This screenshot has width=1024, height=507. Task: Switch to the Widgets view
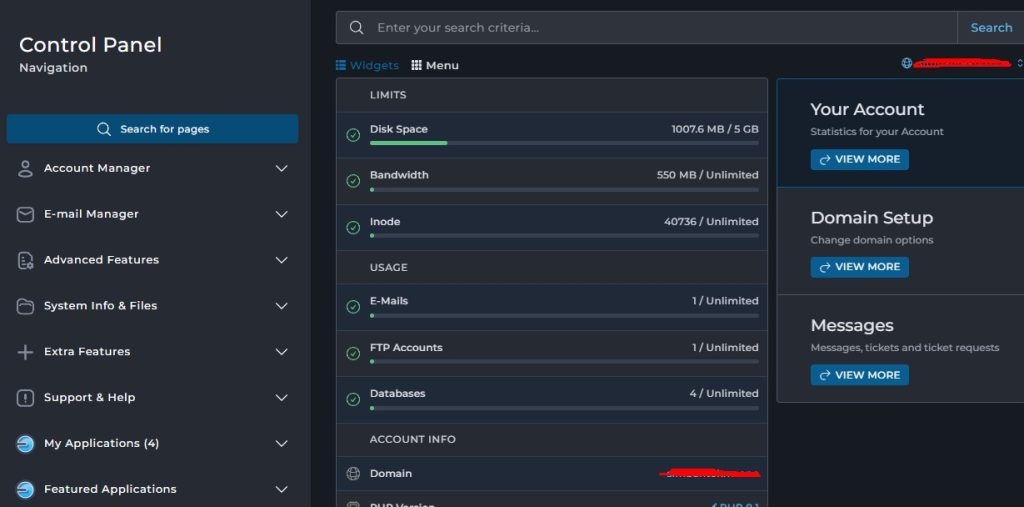(x=367, y=65)
